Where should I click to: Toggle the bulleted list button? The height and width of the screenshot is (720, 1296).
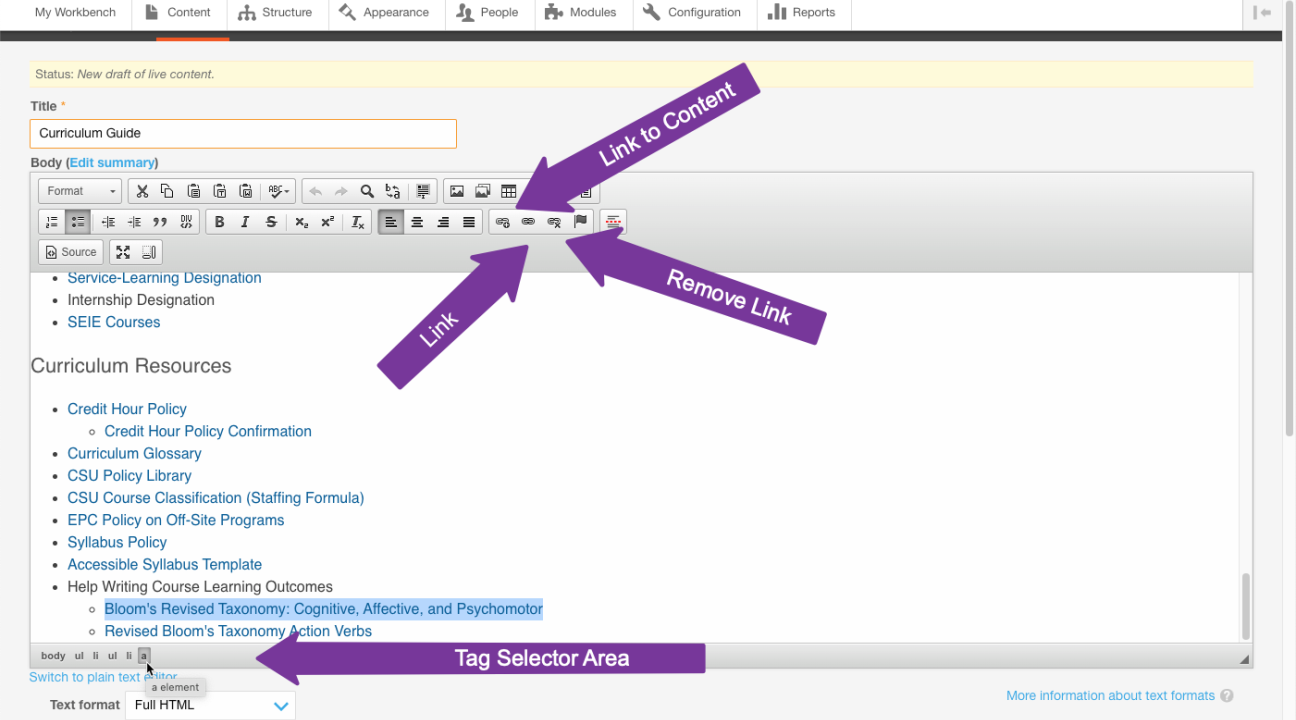pyautogui.click(x=78, y=222)
